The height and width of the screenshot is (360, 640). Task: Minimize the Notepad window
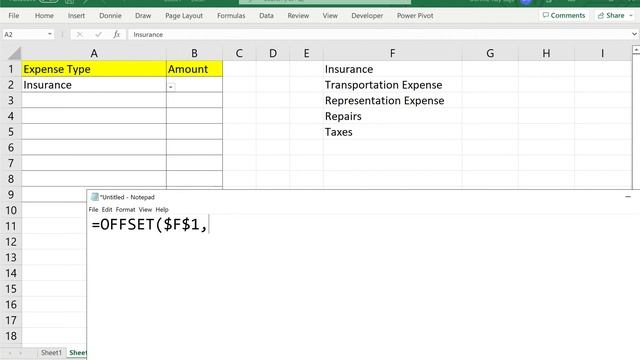tap(628, 197)
